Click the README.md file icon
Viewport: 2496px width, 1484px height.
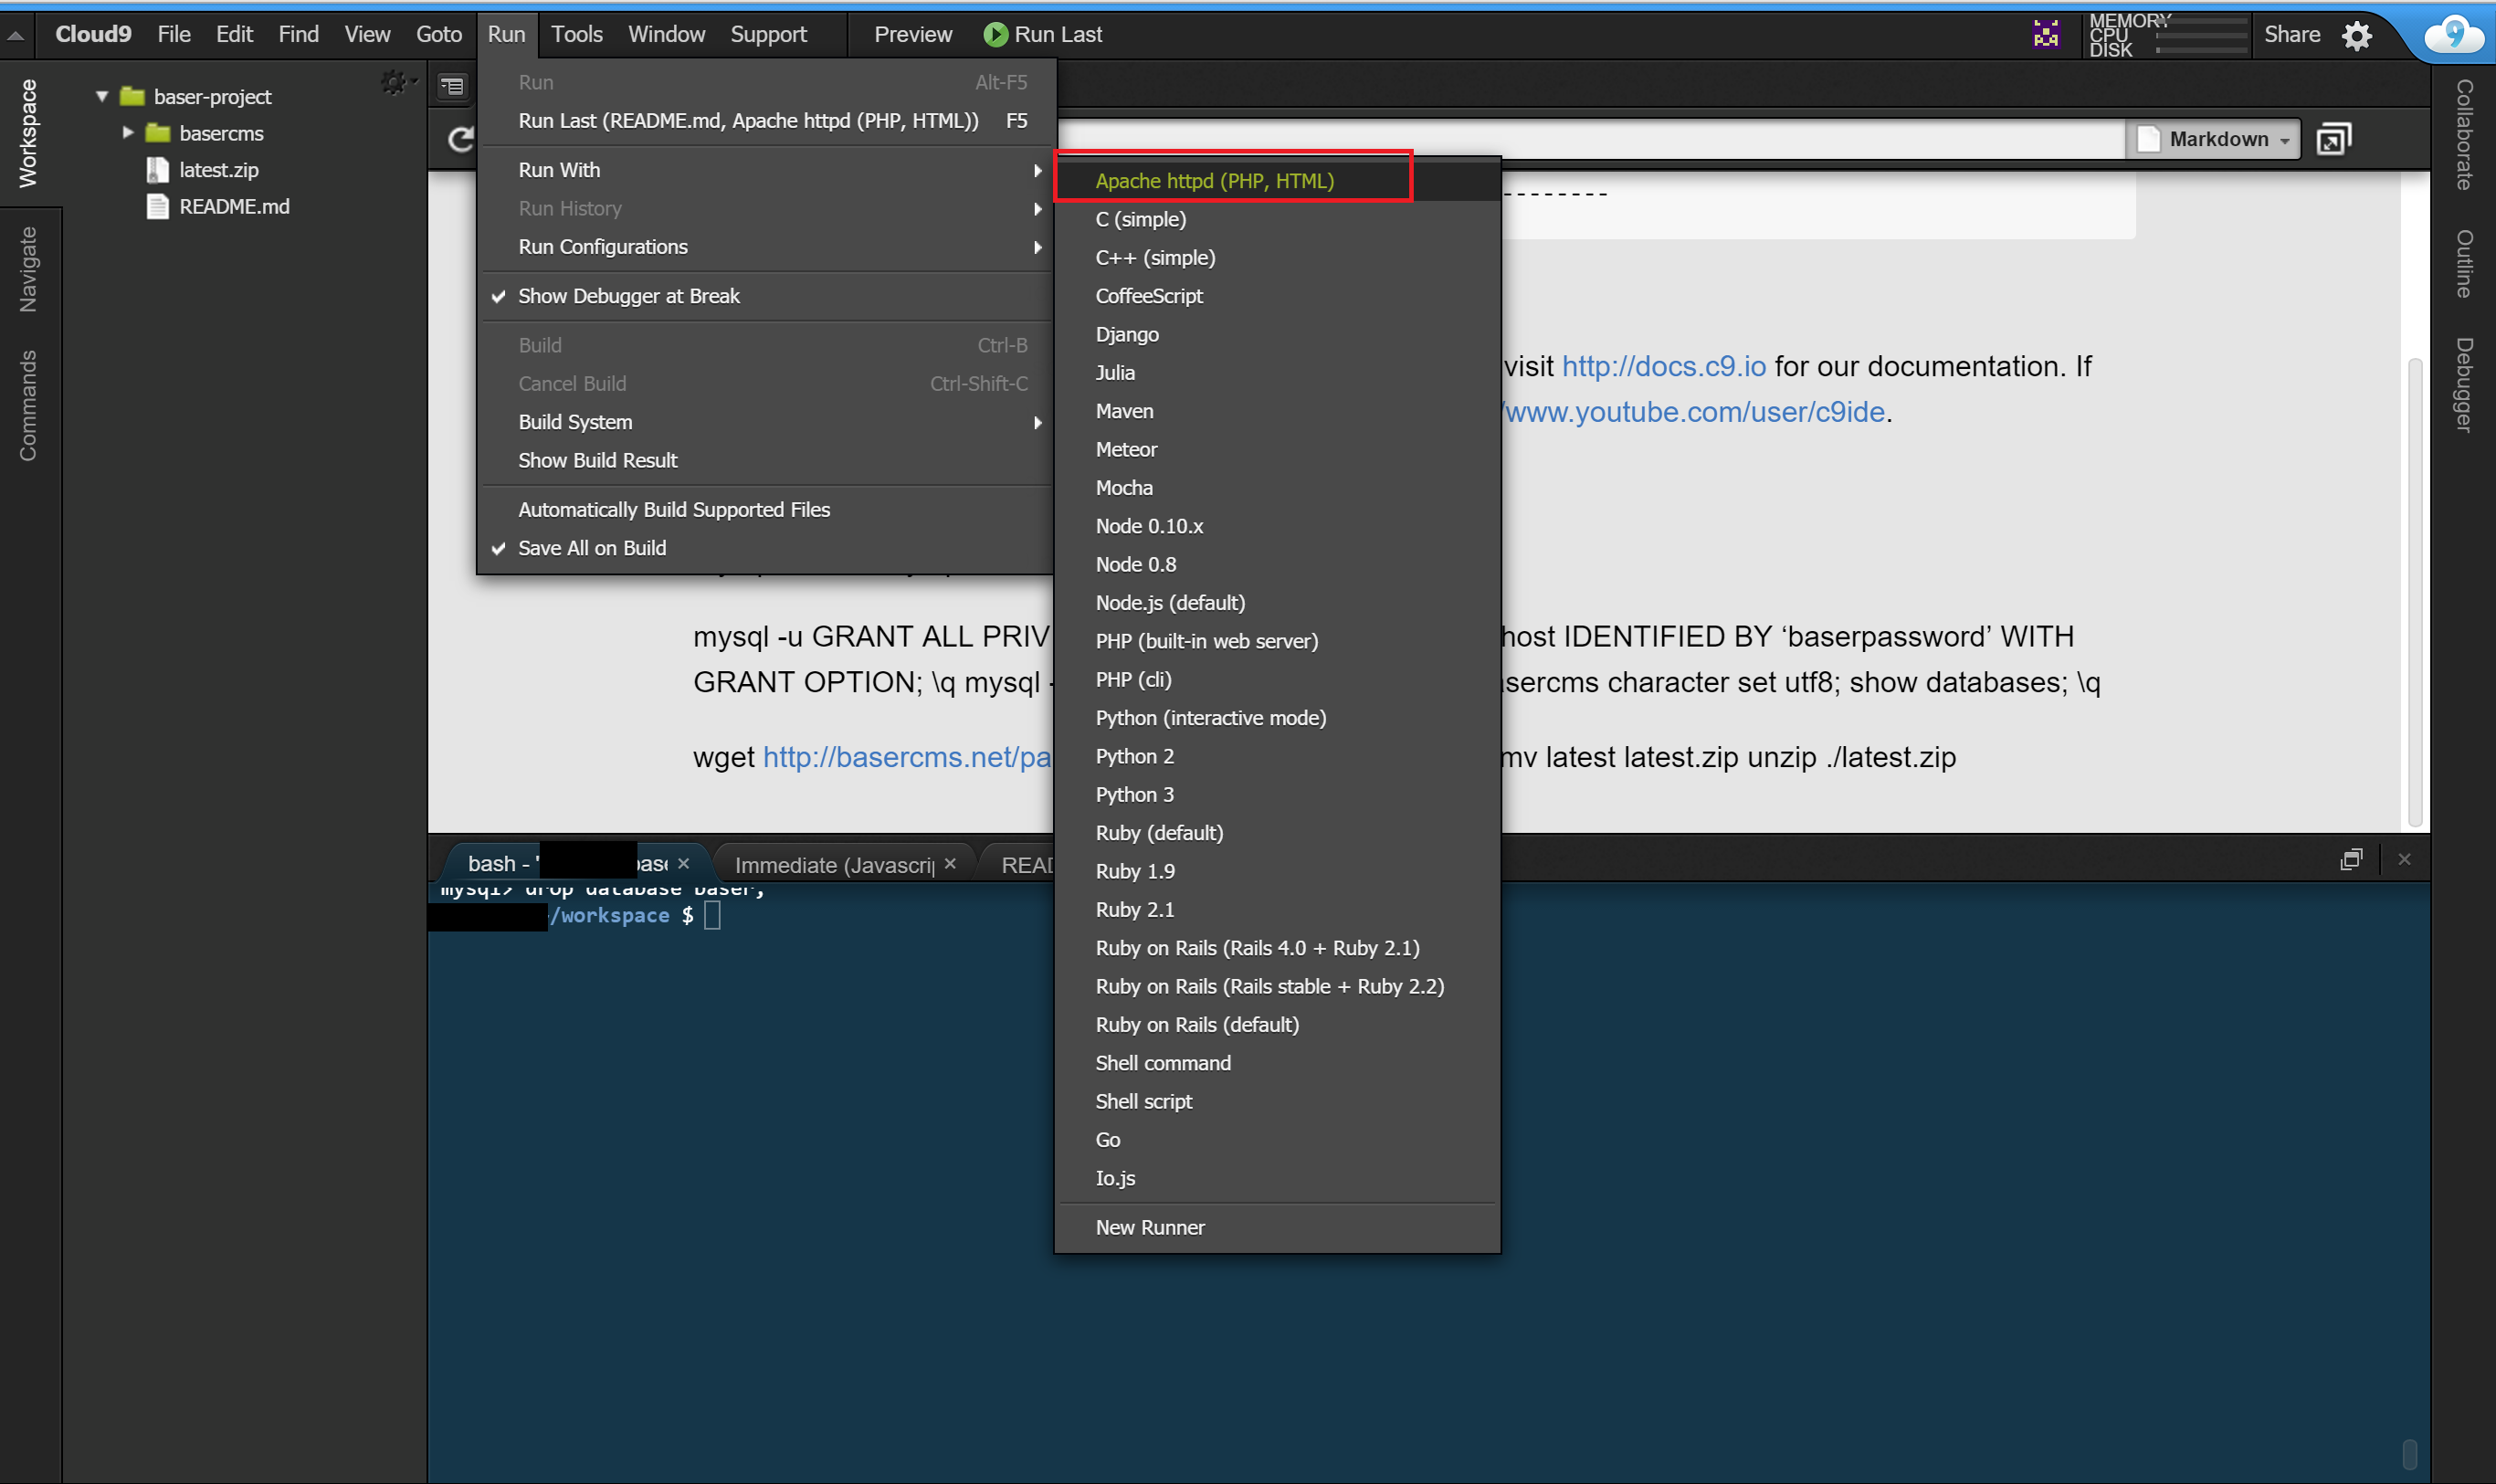coord(157,207)
